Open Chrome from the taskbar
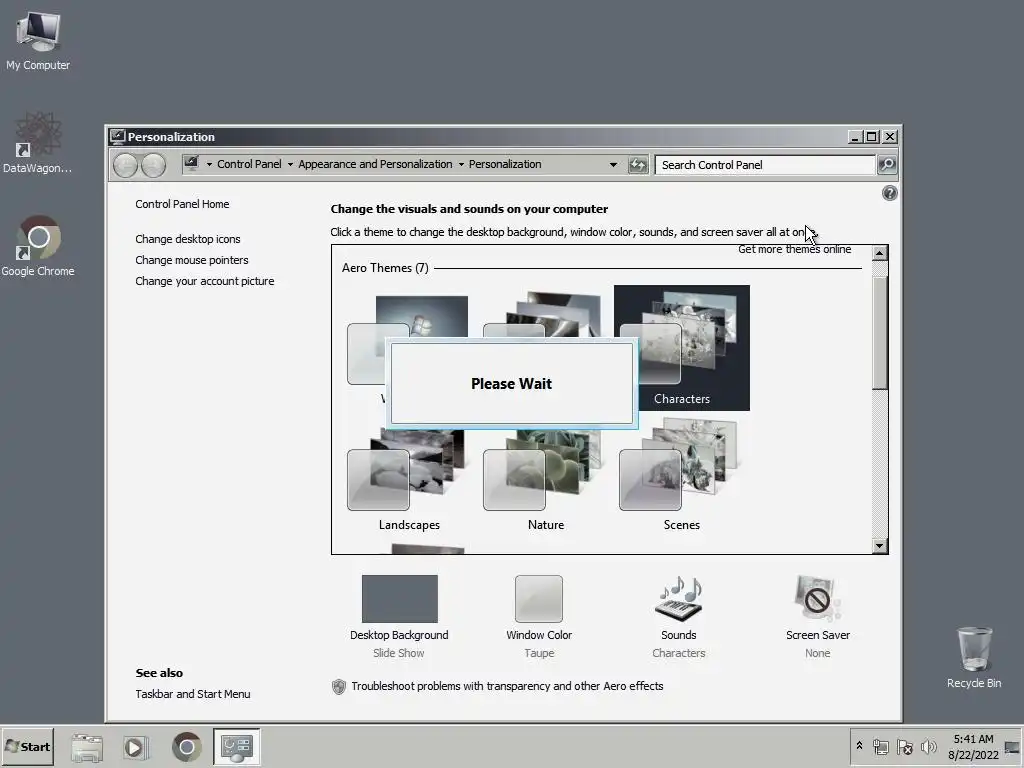 click(186, 747)
